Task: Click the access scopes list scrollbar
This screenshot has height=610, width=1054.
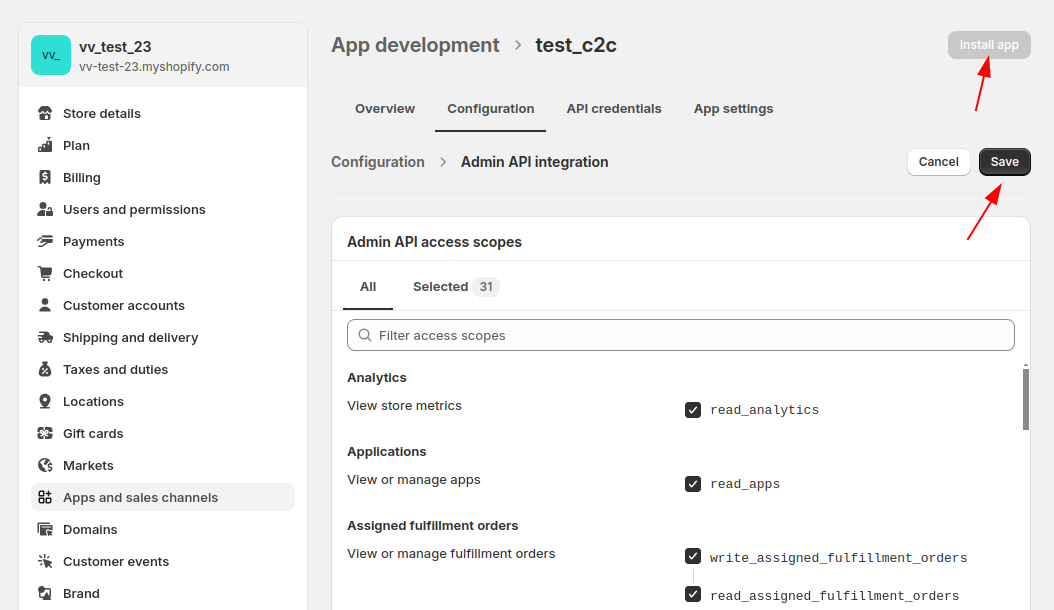Action: click(x=1026, y=399)
